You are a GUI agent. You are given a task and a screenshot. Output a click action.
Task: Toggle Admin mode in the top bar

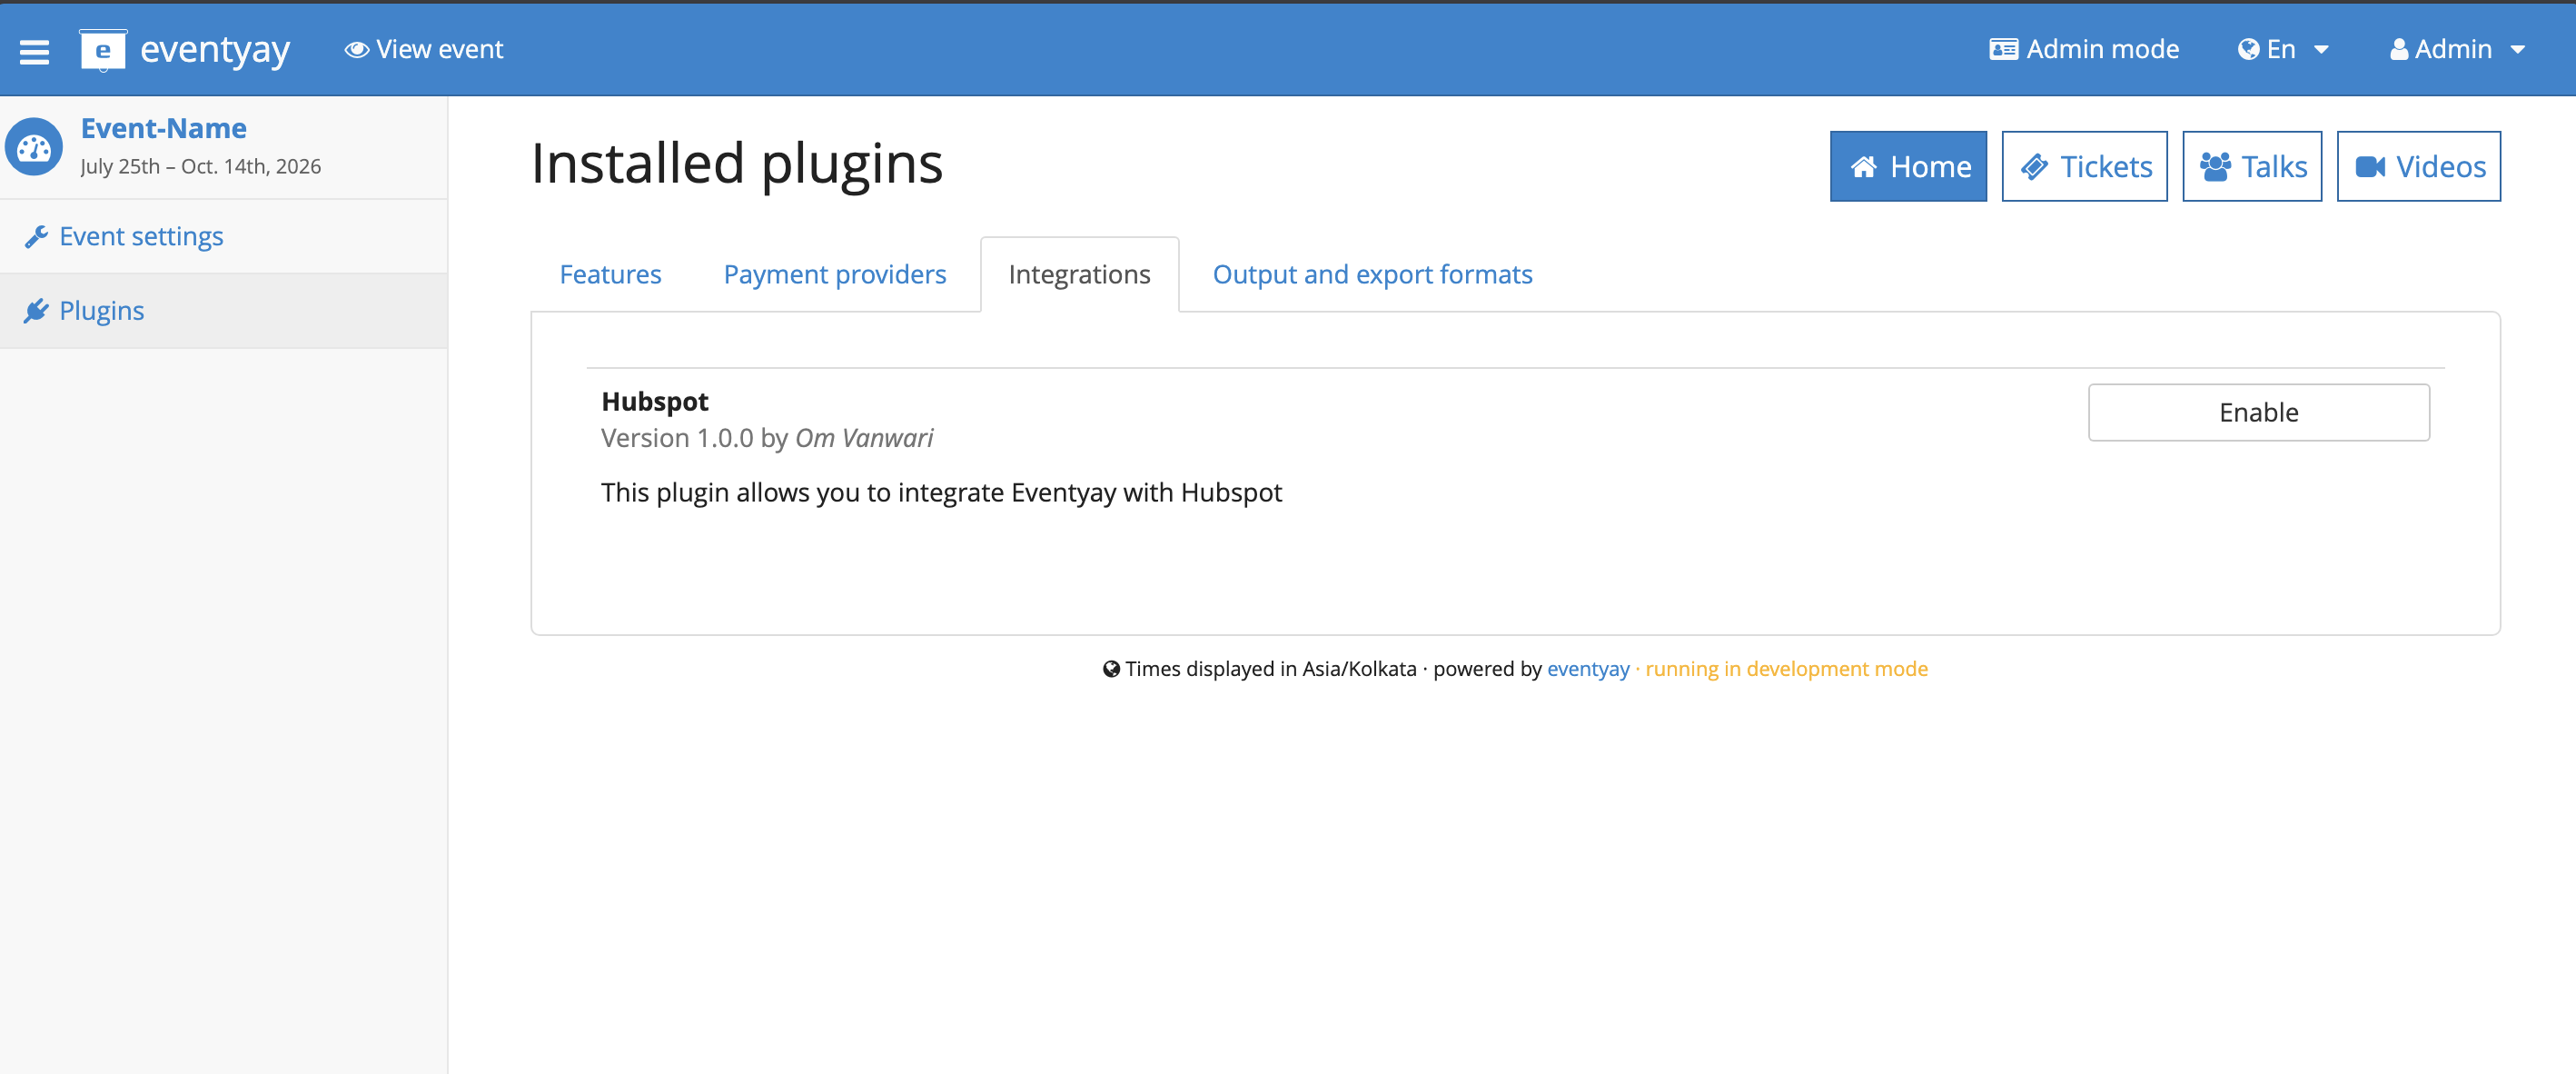point(2083,49)
